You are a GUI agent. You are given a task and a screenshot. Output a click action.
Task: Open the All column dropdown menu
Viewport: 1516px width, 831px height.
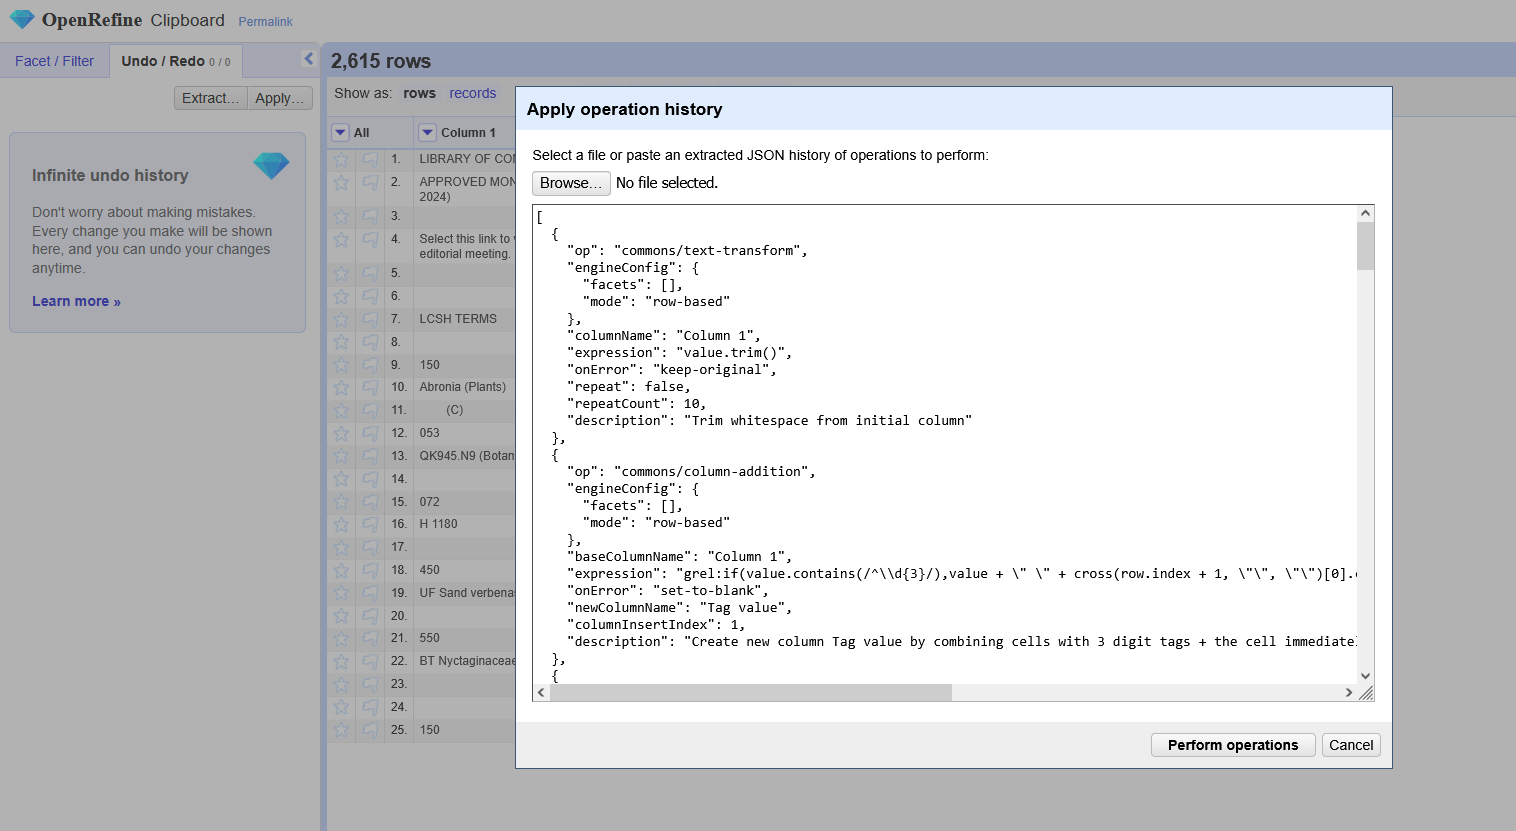point(340,132)
